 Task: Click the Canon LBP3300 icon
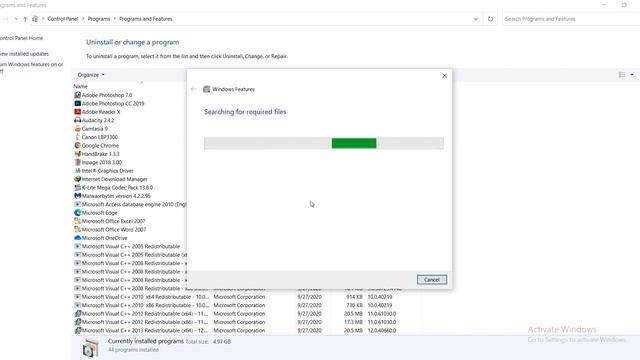(x=78, y=137)
